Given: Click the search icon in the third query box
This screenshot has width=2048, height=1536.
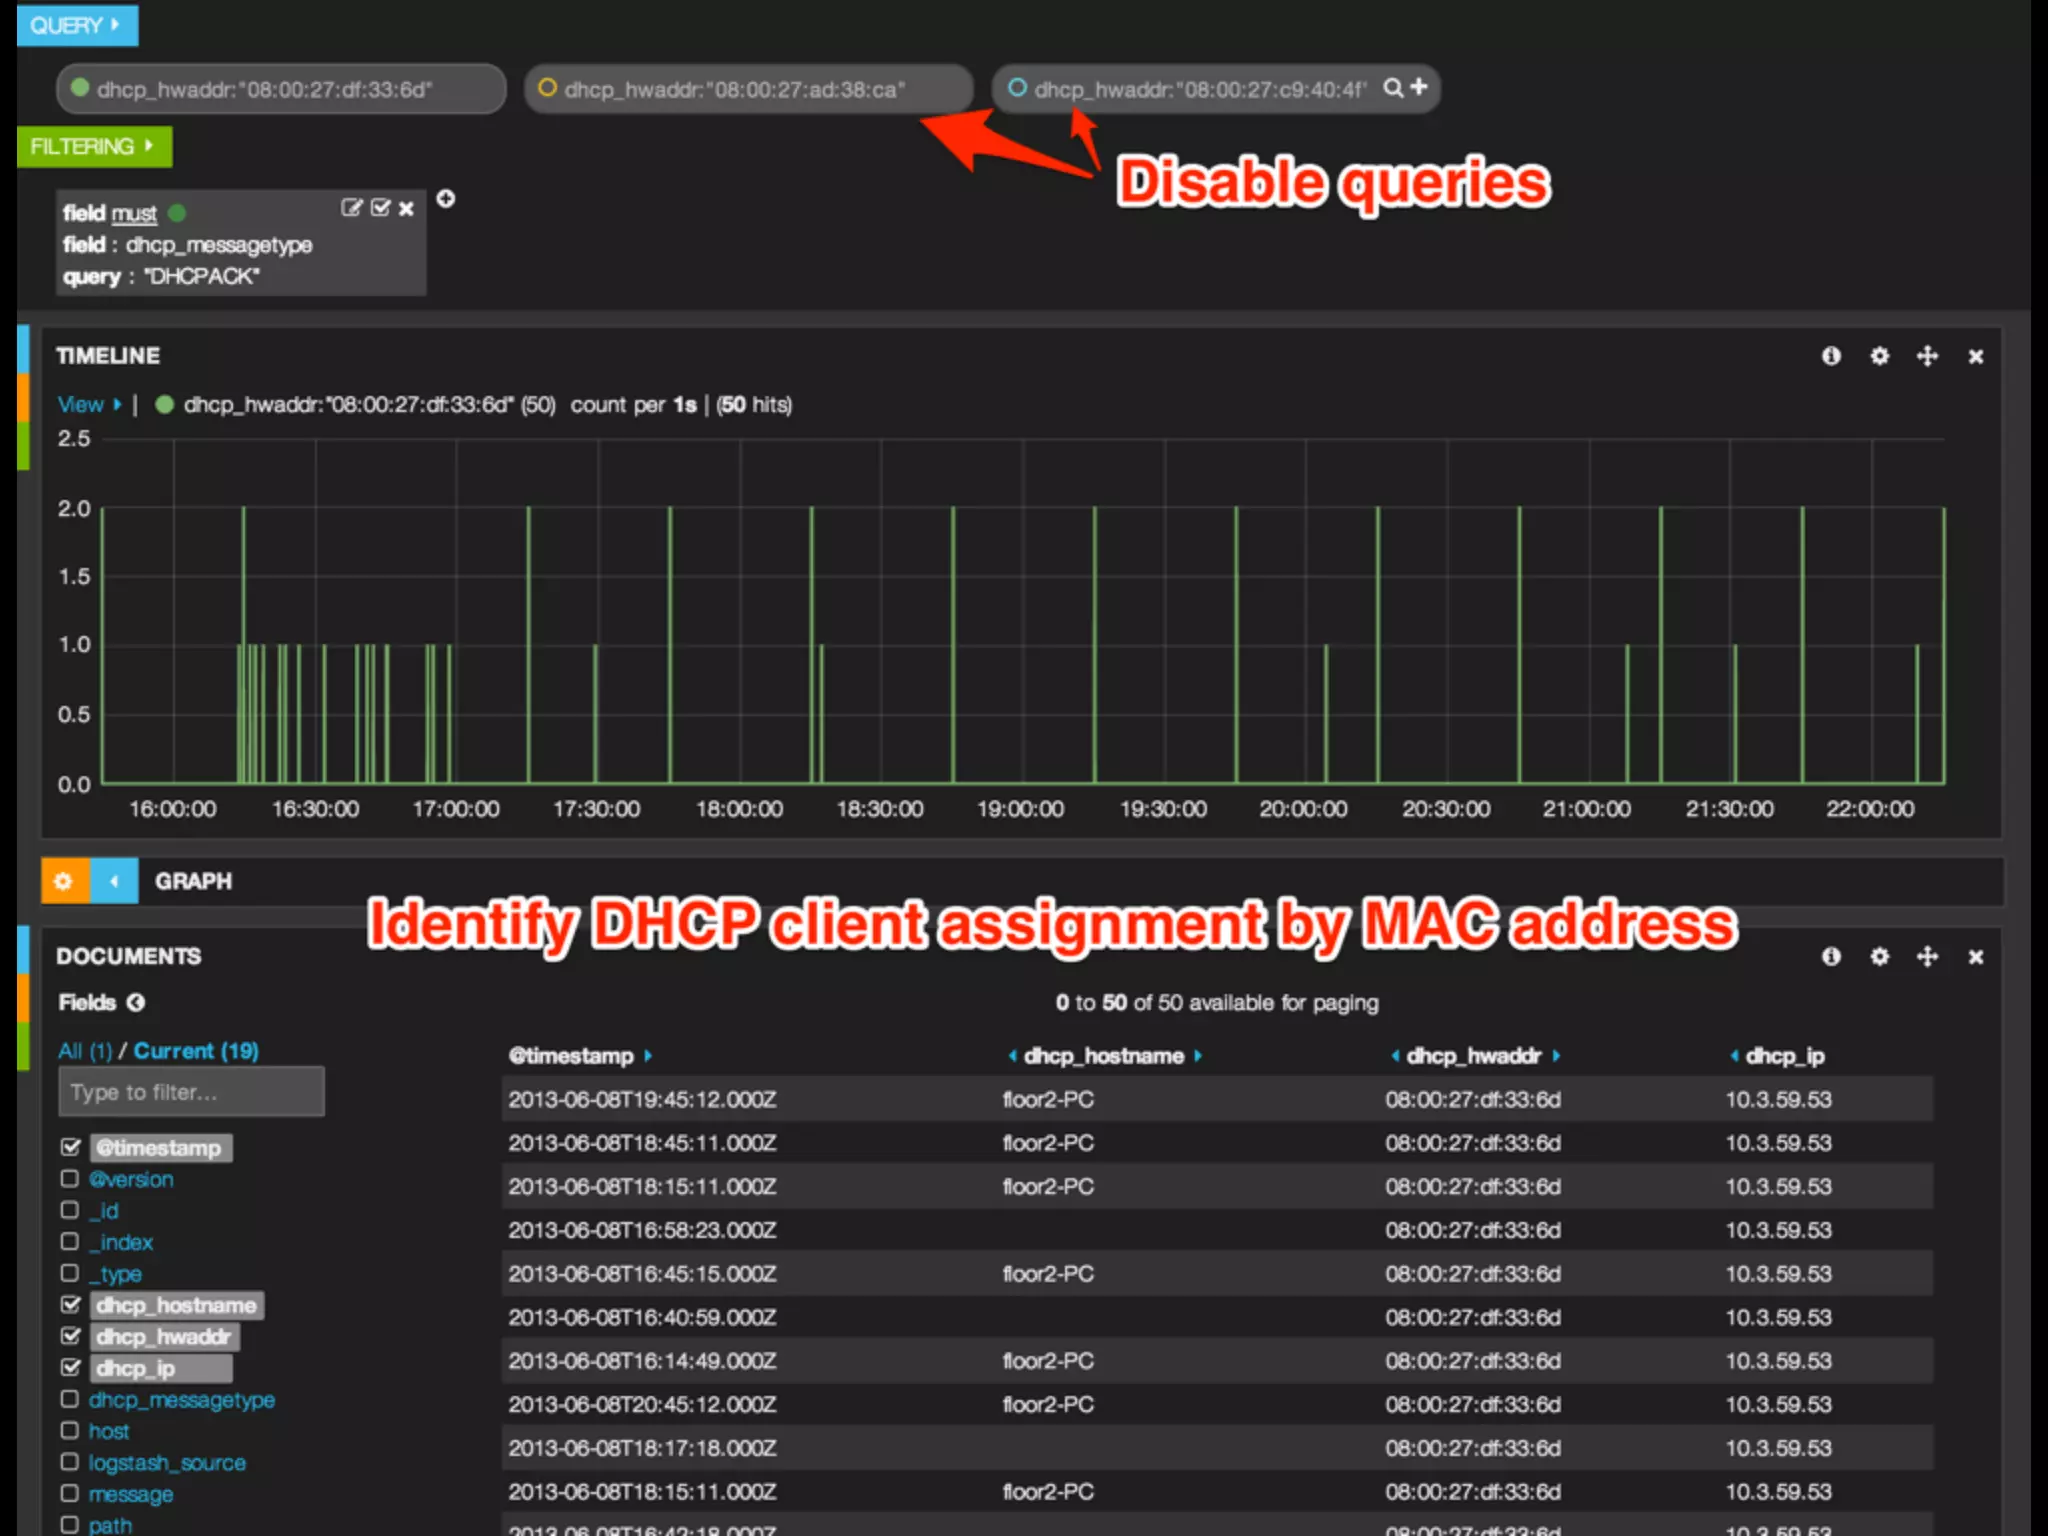Looking at the screenshot, I should click(1392, 88).
